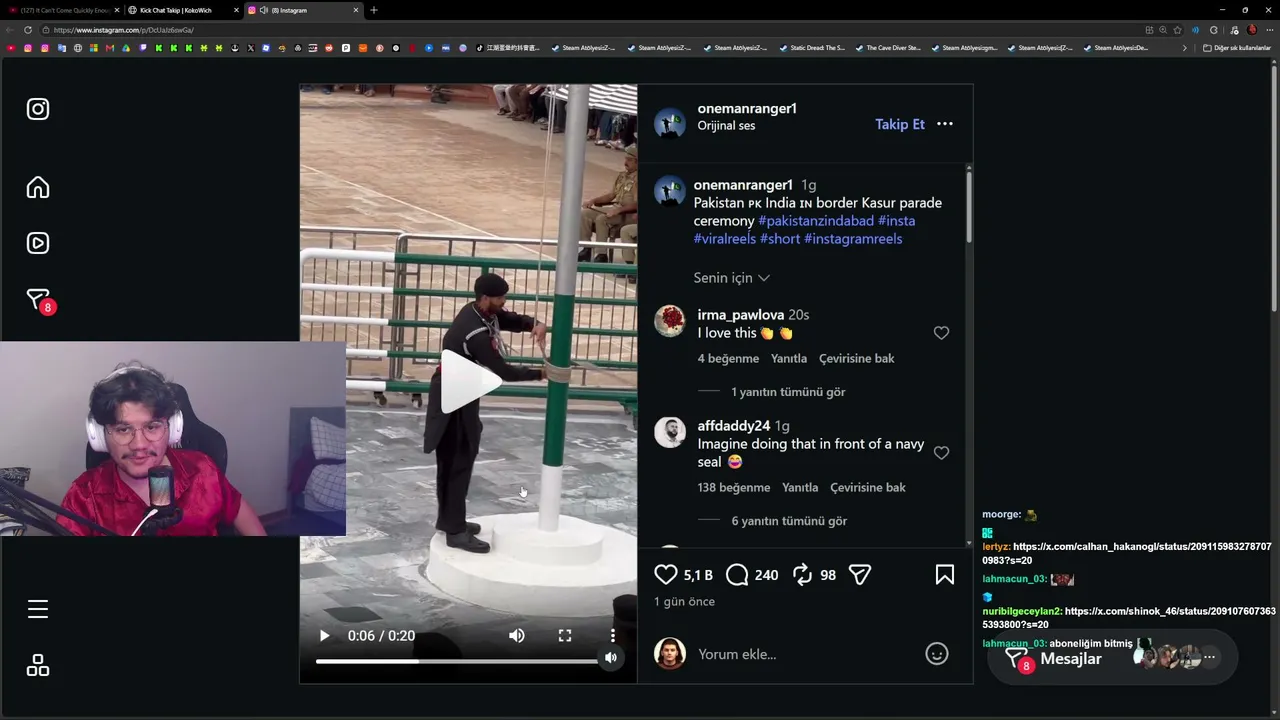The width and height of the screenshot is (1280, 720).
Task: Open a new browser tab
Action: point(374,10)
